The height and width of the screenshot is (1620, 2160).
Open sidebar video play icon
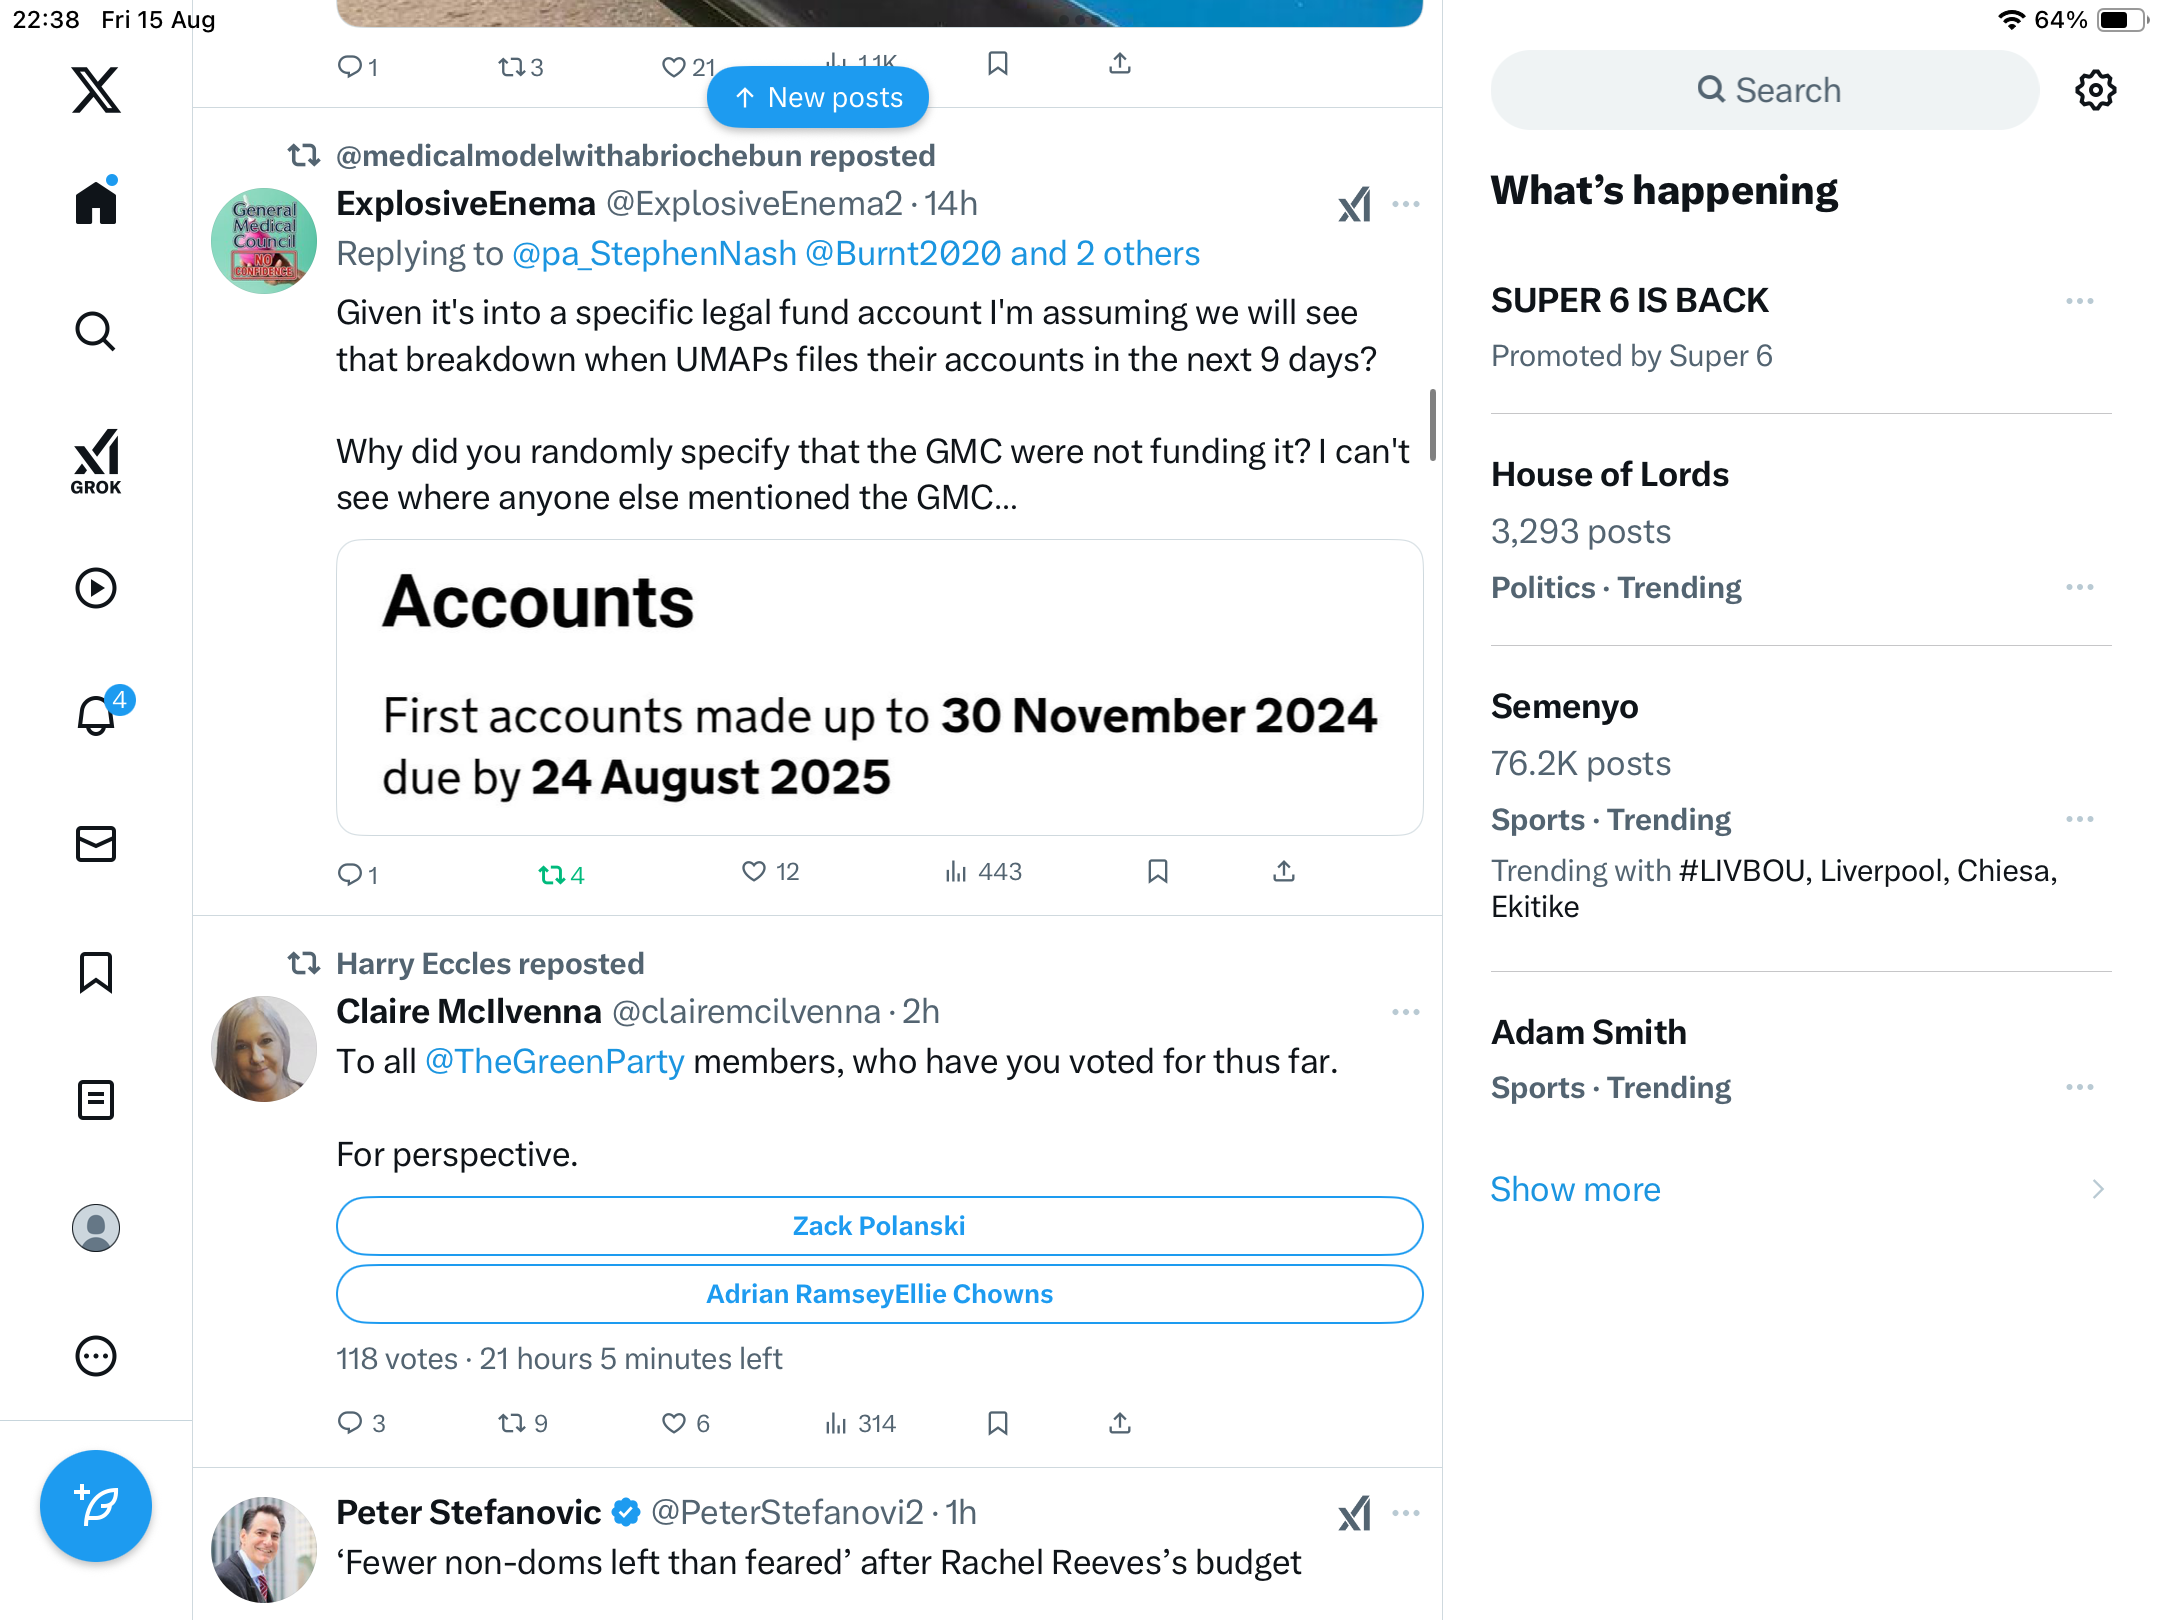pos(96,587)
